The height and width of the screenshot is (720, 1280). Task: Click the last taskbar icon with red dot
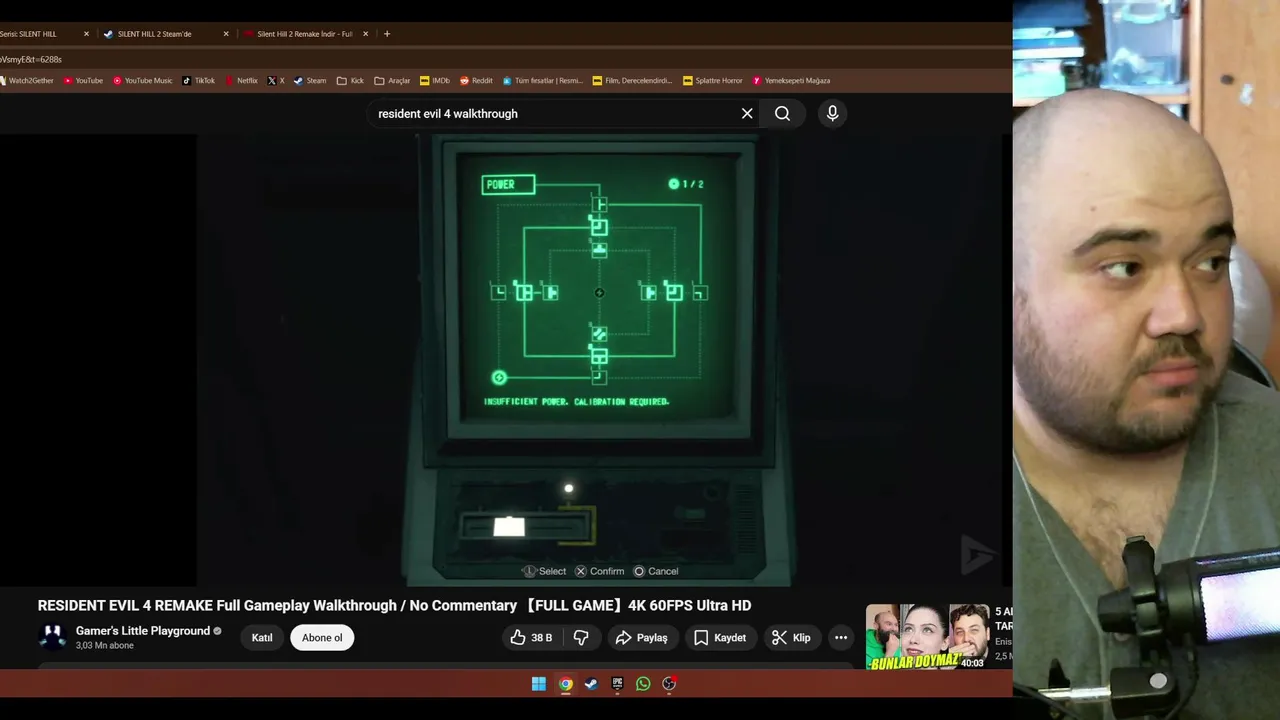pyautogui.click(x=669, y=684)
